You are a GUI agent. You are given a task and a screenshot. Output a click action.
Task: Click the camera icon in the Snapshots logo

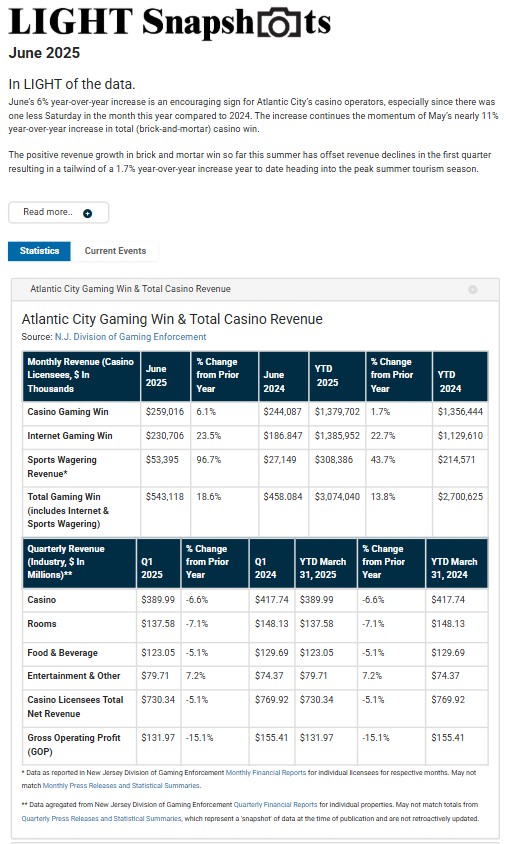coord(279,24)
